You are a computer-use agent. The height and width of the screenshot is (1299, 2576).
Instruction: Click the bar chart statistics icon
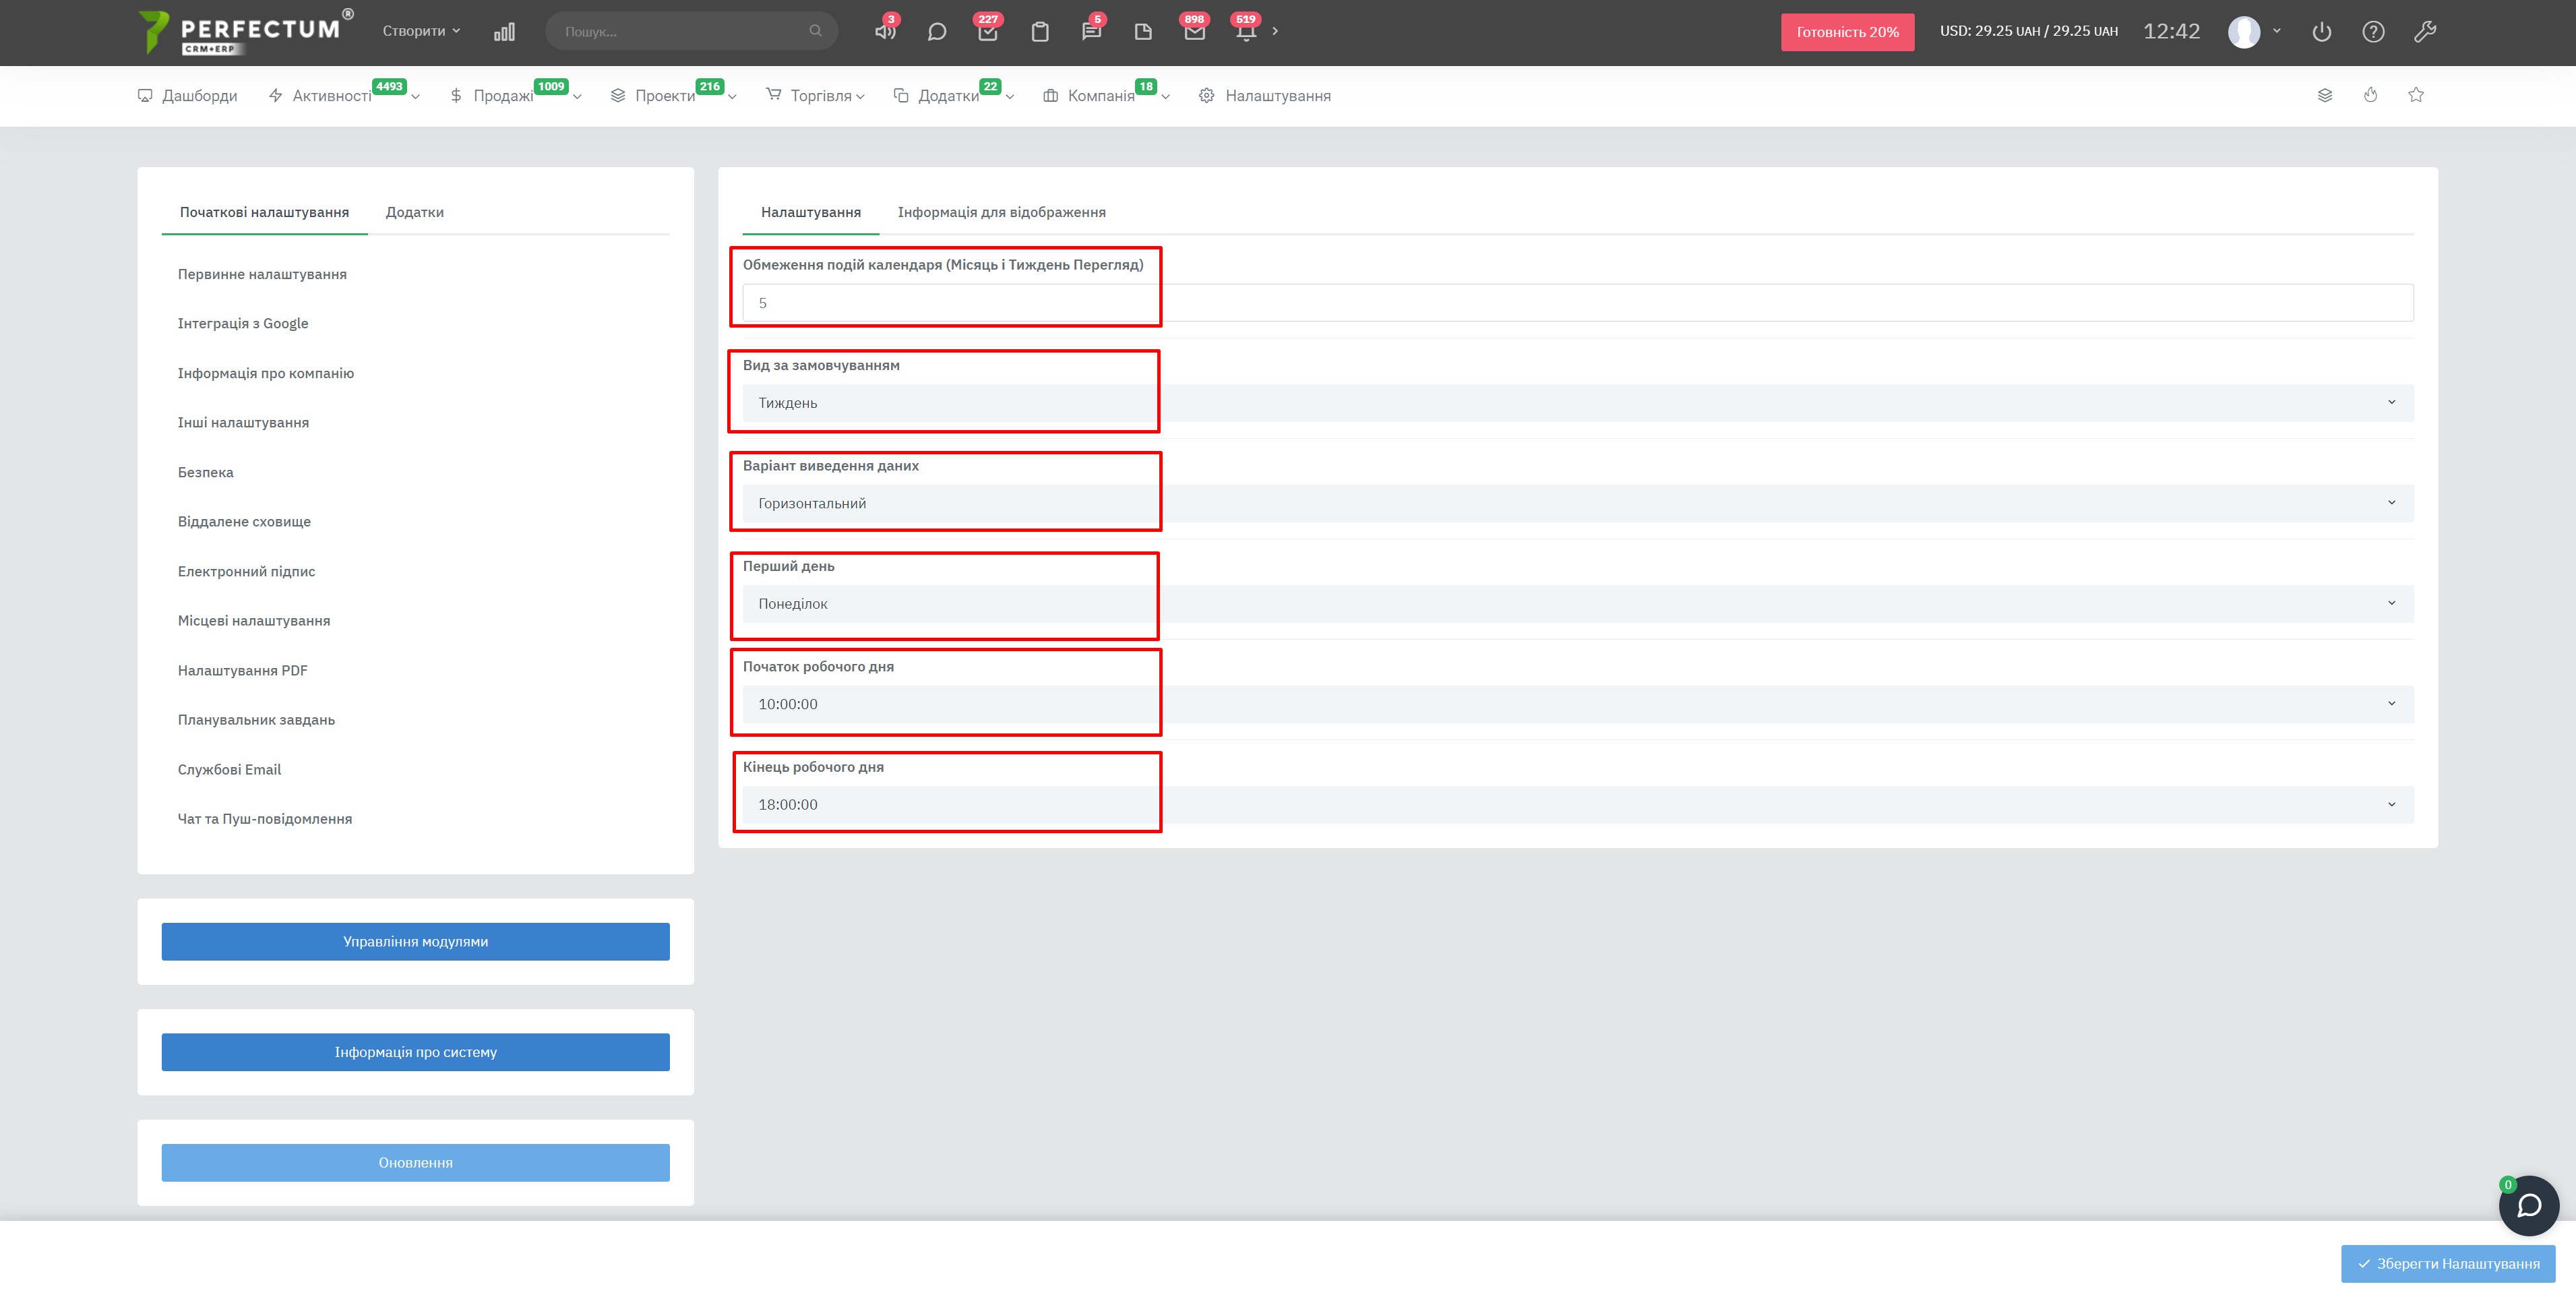click(504, 32)
